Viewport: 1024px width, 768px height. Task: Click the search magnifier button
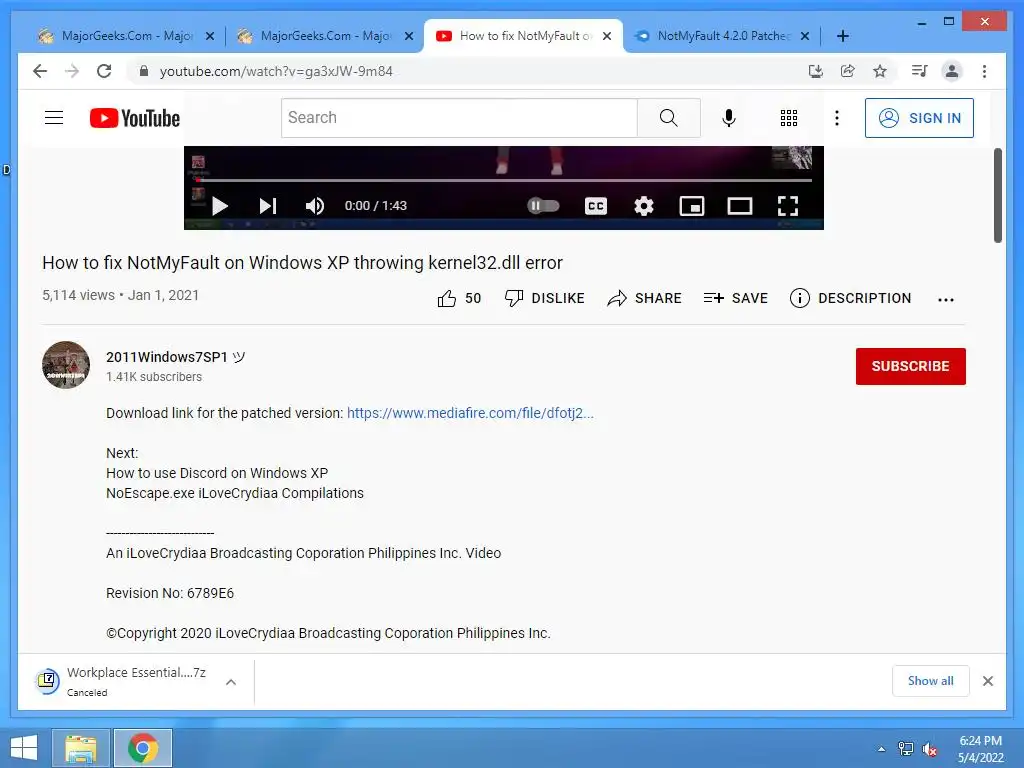[x=668, y=118]
